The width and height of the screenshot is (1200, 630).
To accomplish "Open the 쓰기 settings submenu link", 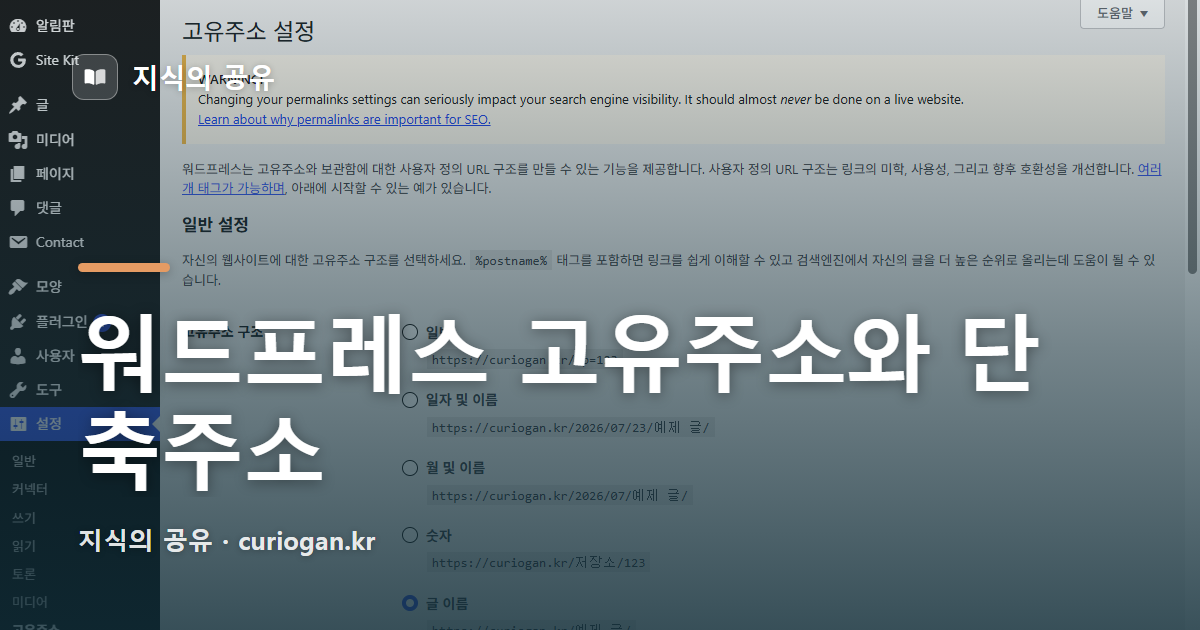I will tap(24, 518).
